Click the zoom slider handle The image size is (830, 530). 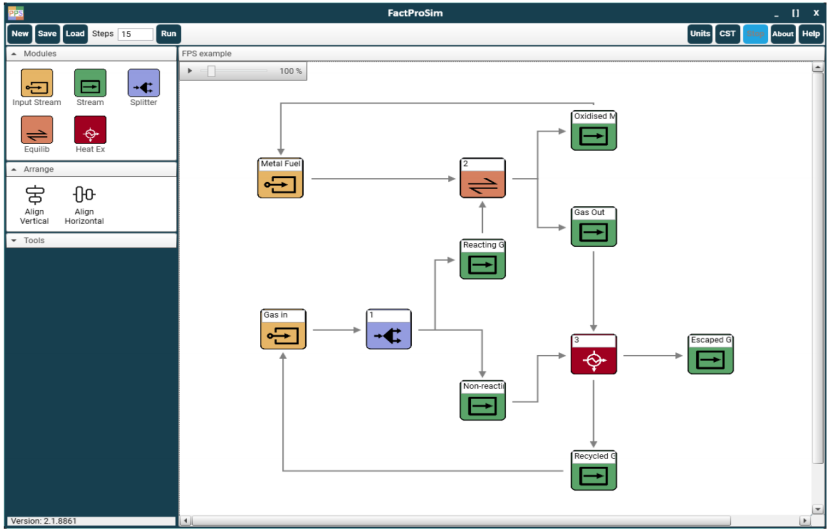(211, 71)
